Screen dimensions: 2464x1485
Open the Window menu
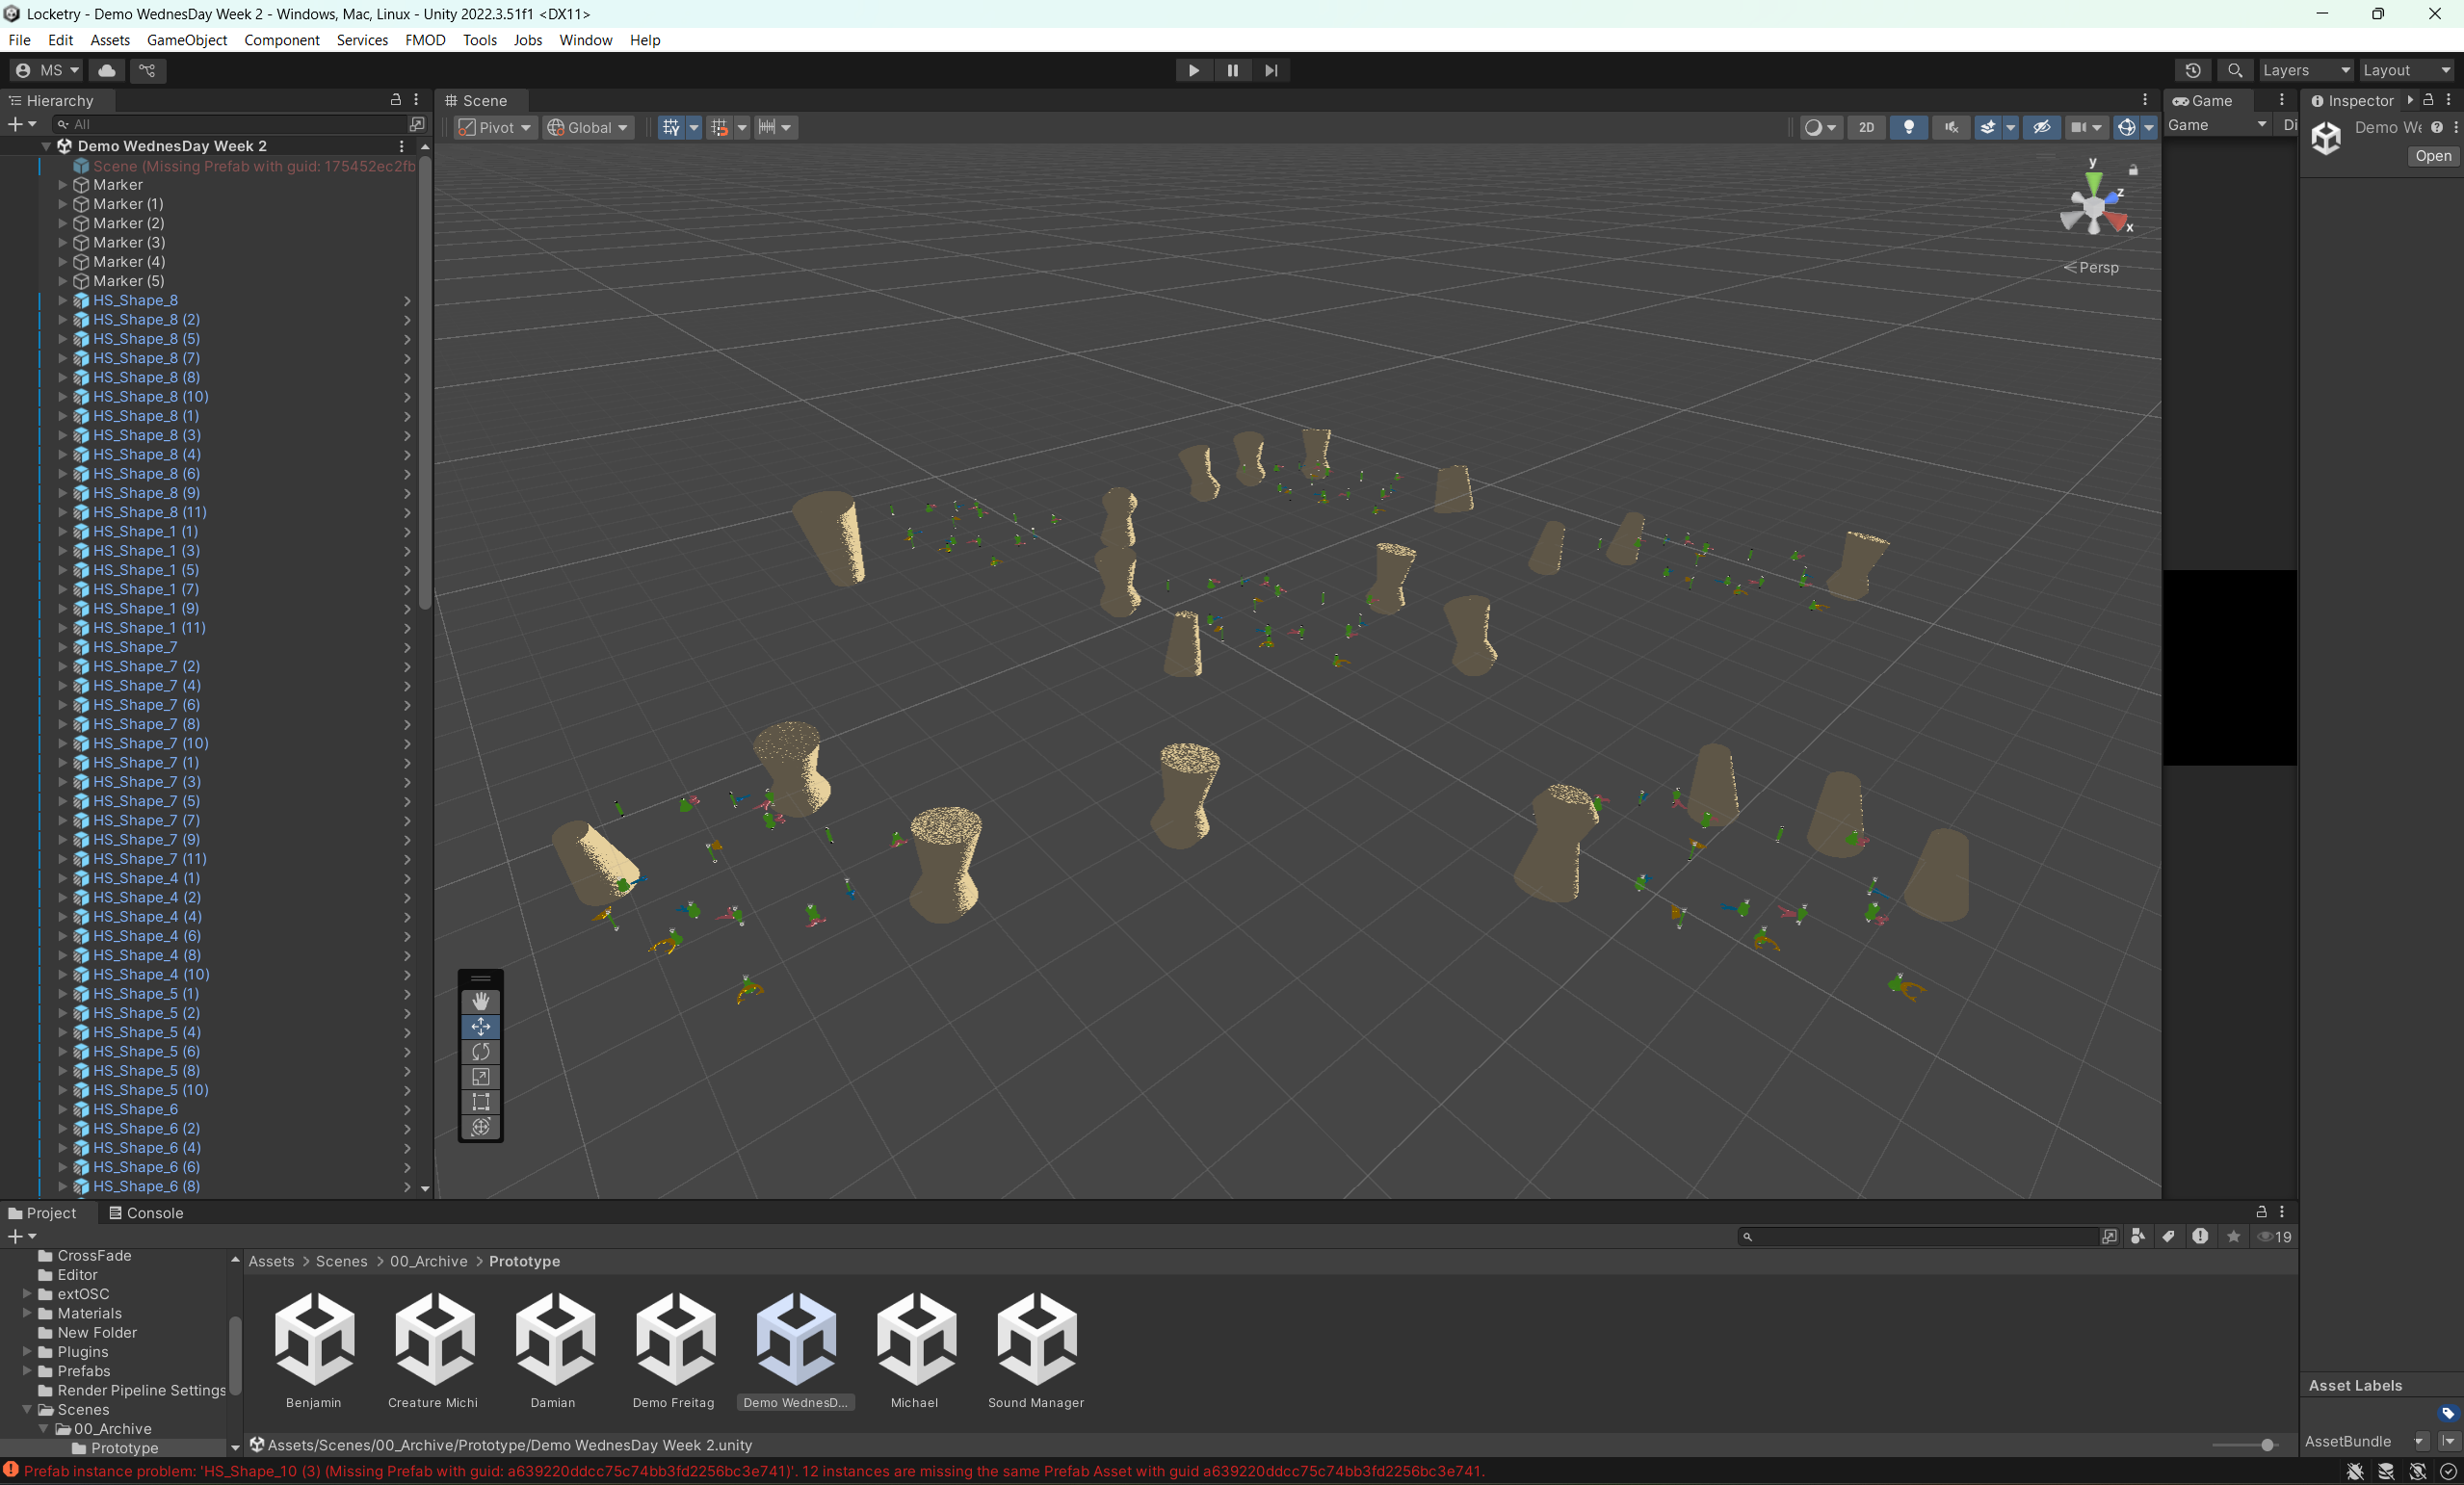(585, 40)
